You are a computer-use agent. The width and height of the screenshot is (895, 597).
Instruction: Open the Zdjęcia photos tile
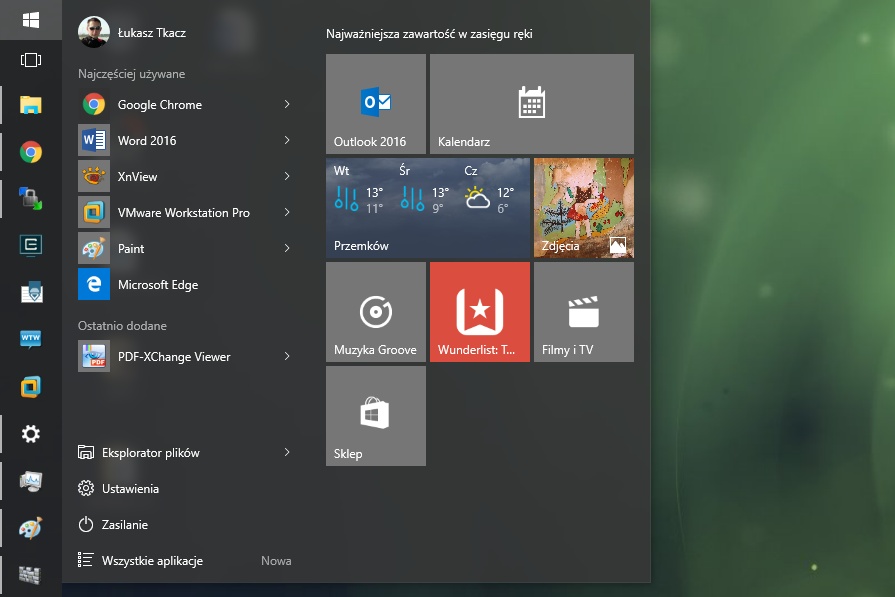583,208
